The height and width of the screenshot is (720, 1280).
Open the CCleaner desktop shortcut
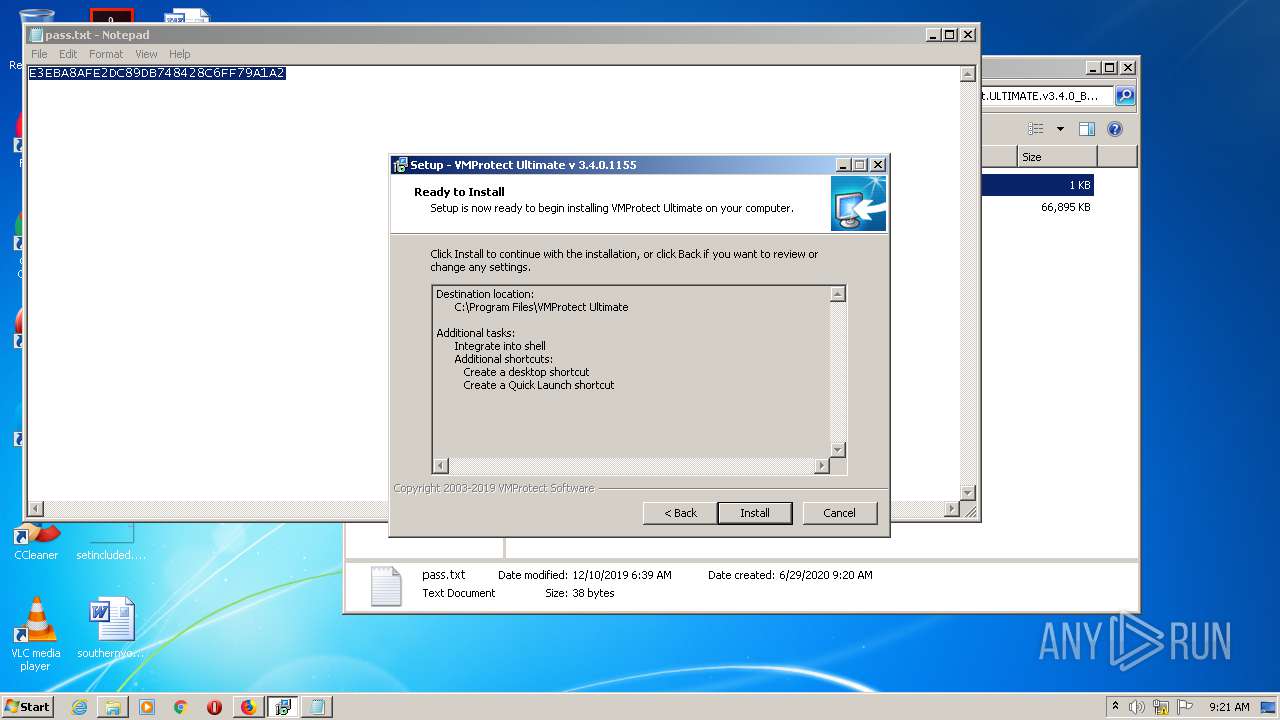click(36, 542)
